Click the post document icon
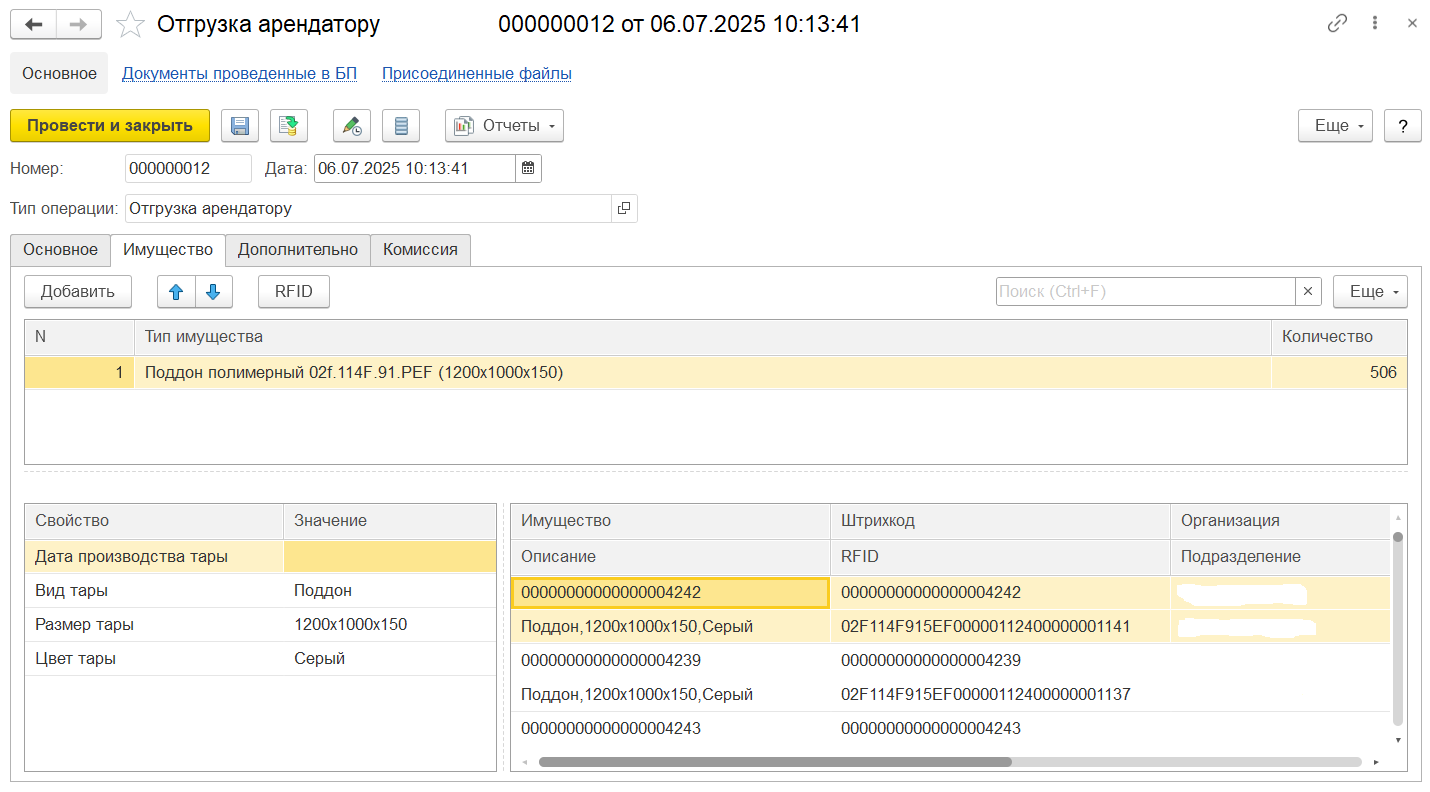1430x792 pixels. tap(289, 126)
